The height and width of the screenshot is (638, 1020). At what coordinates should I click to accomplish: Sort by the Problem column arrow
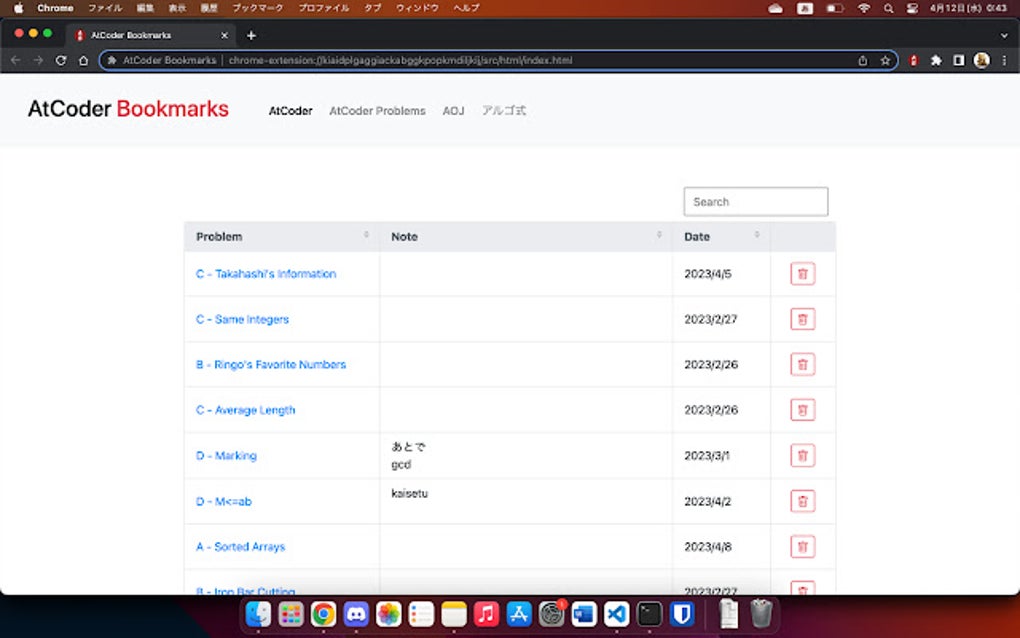(x=365, y=236)
